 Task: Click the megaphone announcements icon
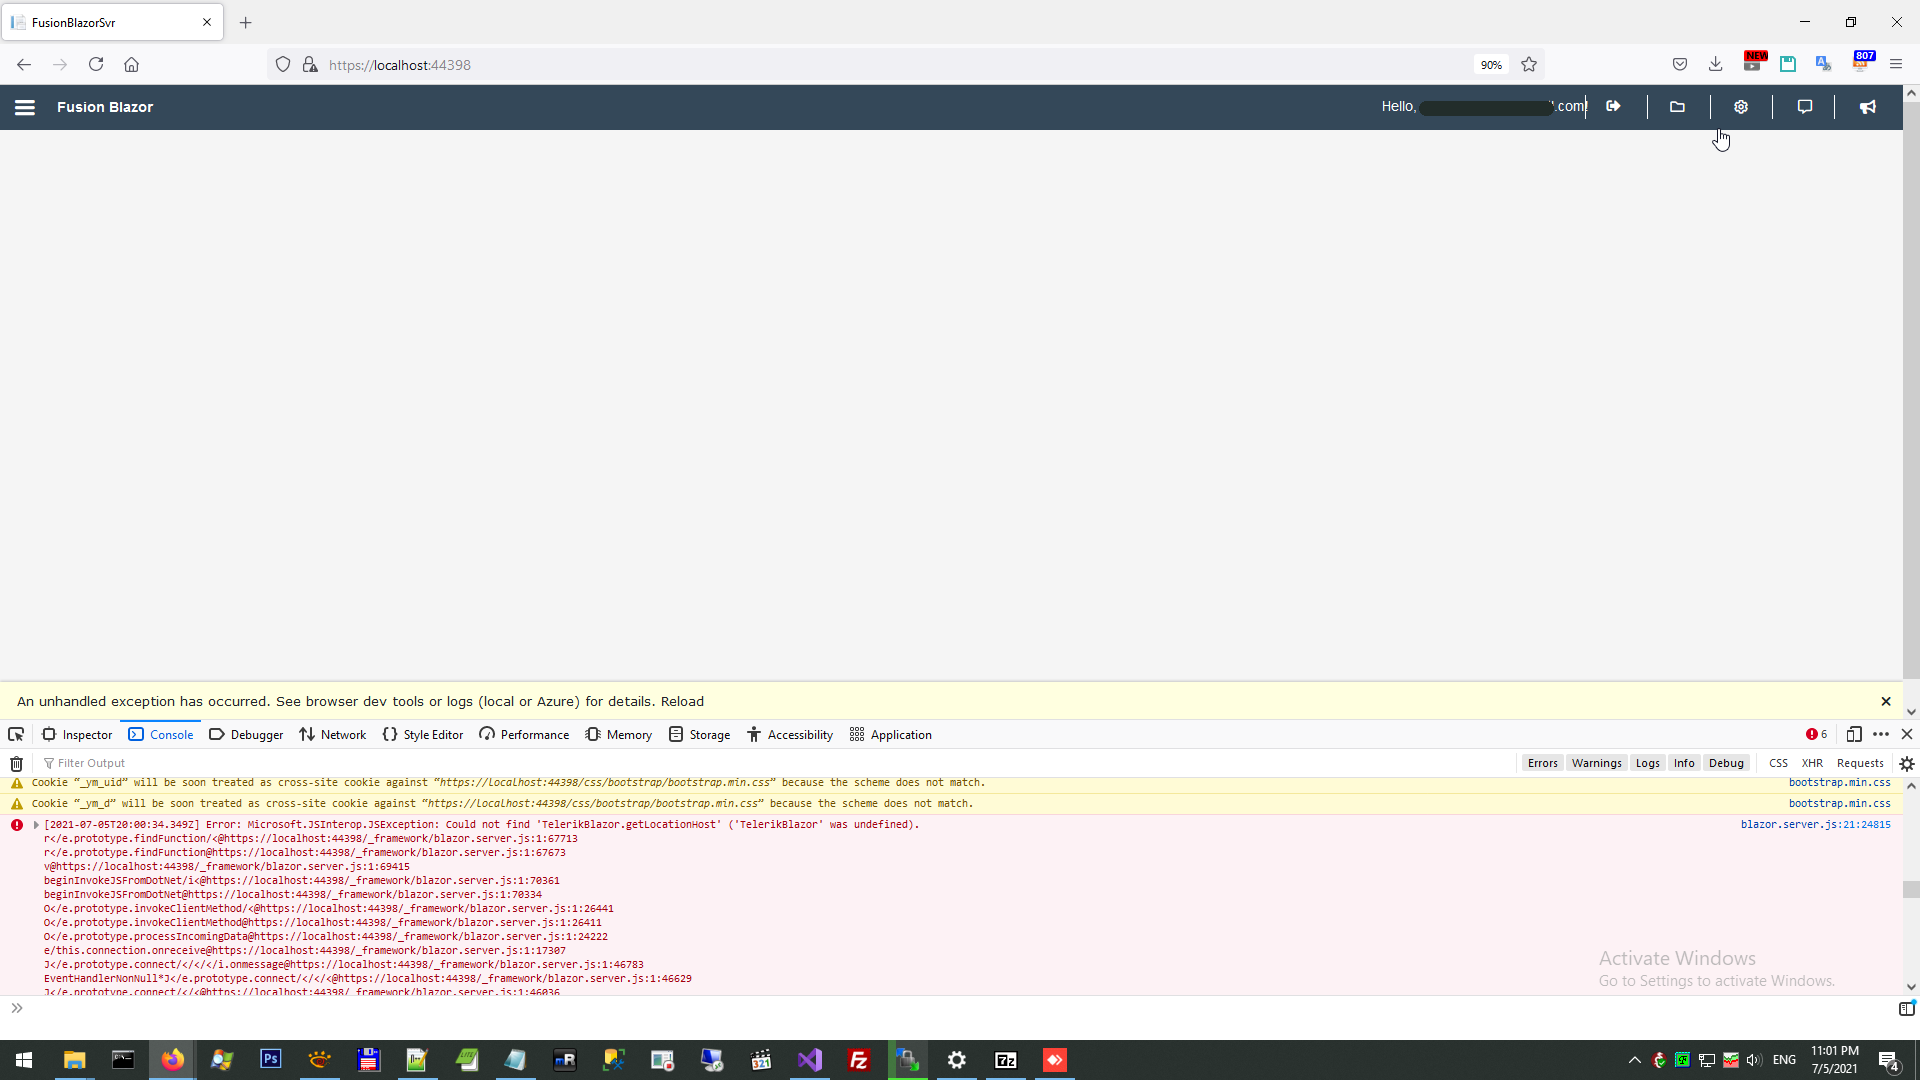point(1868,107)
